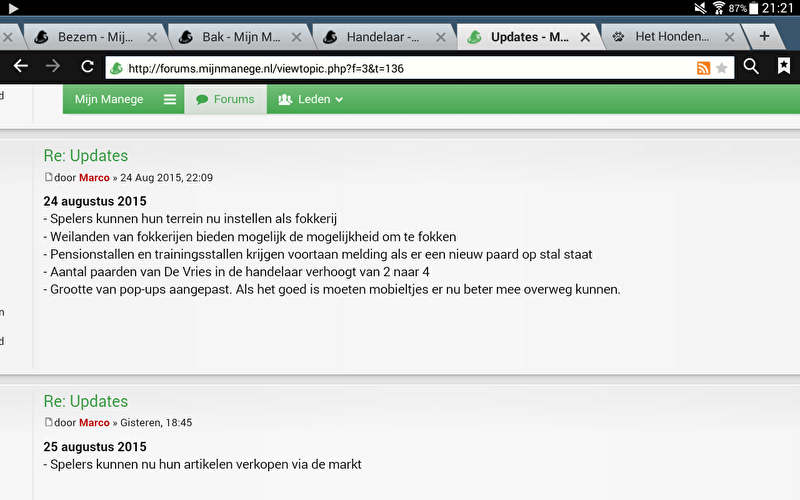The height and width of the screenshot is (500, 800).
Task: Click the browser forward arrow
Action: click(x=53, y=66)
